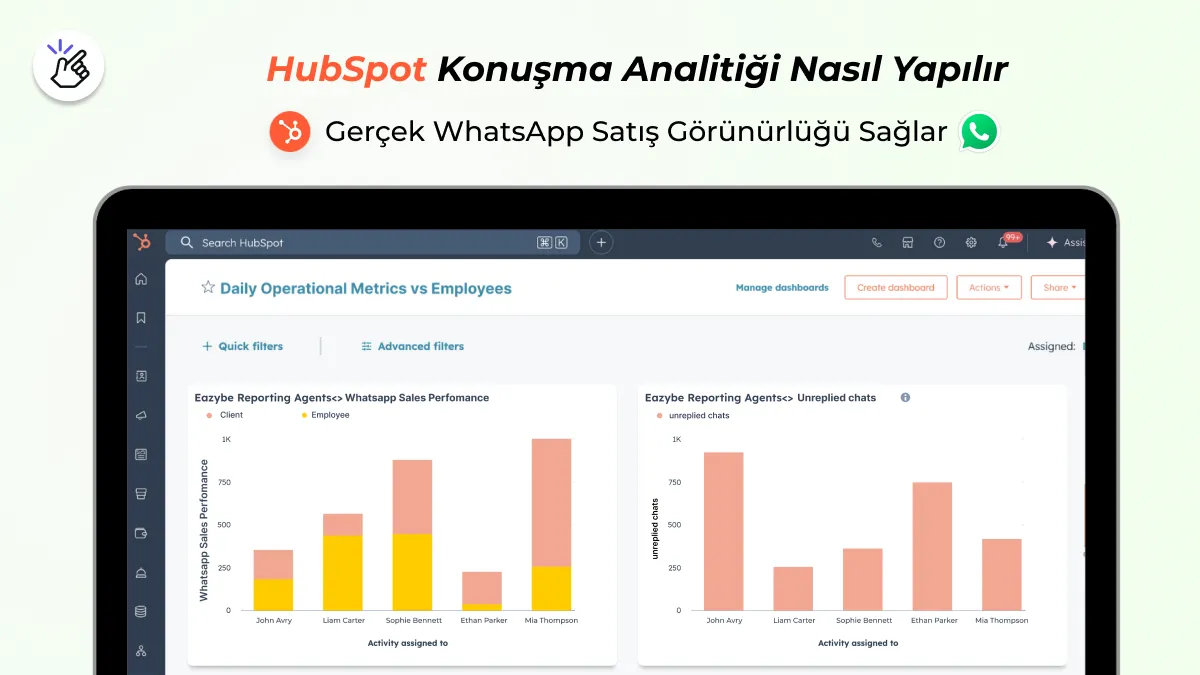Viewport: 1200px width, 675px height.
Task: Open the Manage dashboards link
Action: pos(783,287)
